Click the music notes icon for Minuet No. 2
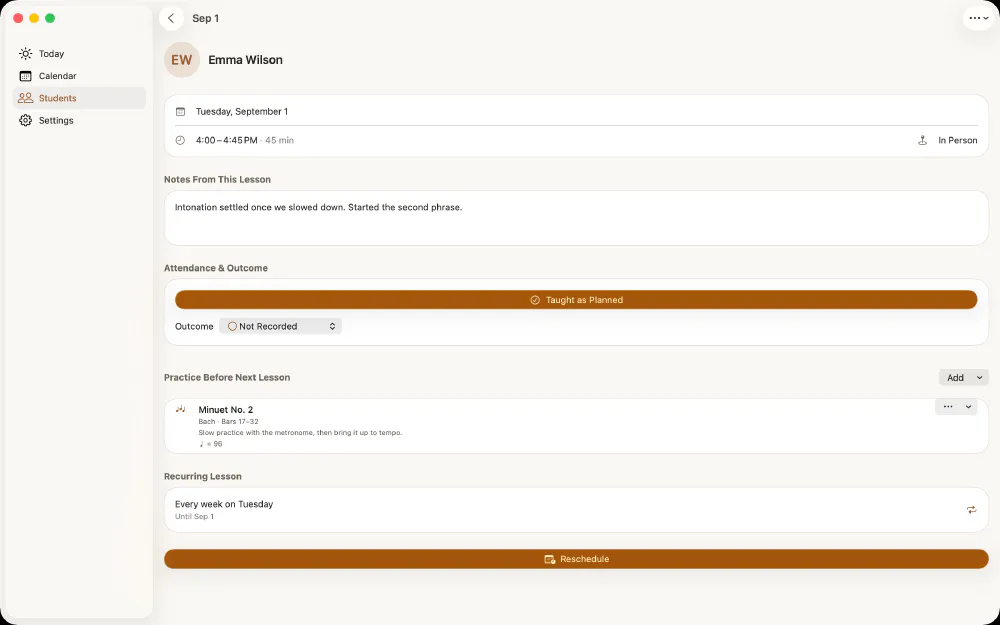The height and width of the screenshot is (625, 1000). tap(181, 409)
